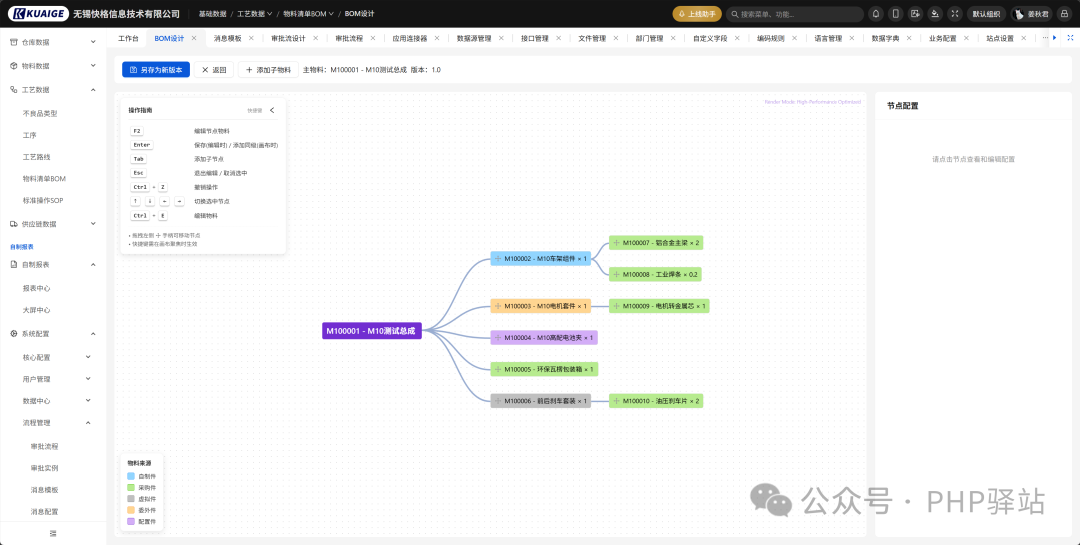Viewport: 1080px width, 545px height.
Task: Click the image-with-plus icon beside the phone icon
Action: pyautogui.click(x=915, y=14)
